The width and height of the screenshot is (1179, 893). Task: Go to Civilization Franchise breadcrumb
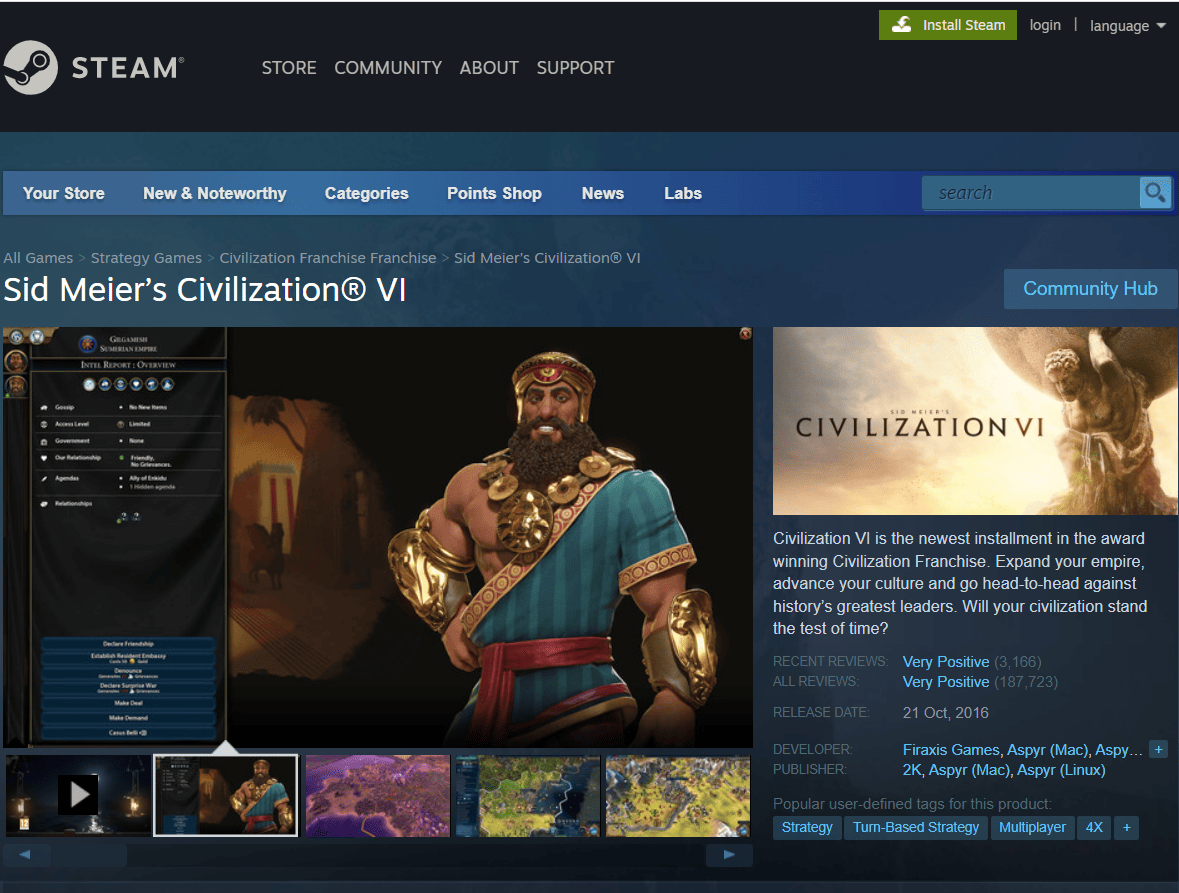point(328,258)
